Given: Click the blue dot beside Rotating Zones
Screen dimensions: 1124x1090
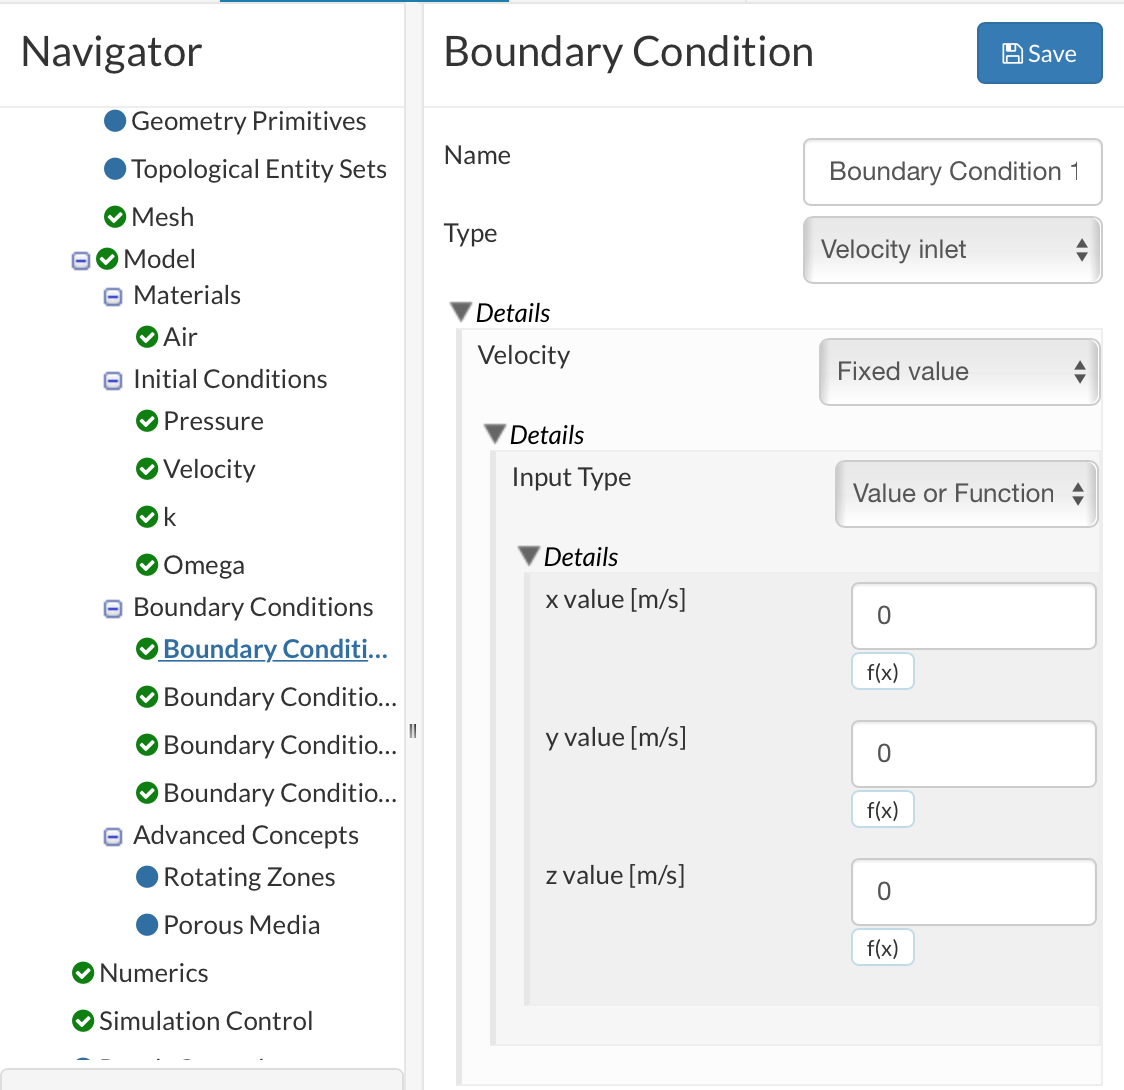Looking at the screenshot, I should point(147,877).
